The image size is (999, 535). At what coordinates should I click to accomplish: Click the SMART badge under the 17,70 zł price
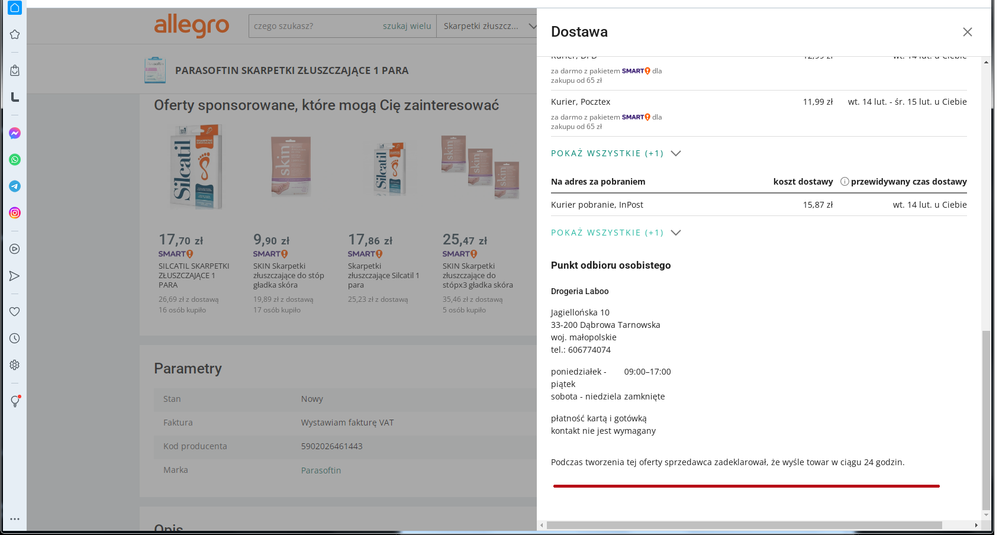176,254
